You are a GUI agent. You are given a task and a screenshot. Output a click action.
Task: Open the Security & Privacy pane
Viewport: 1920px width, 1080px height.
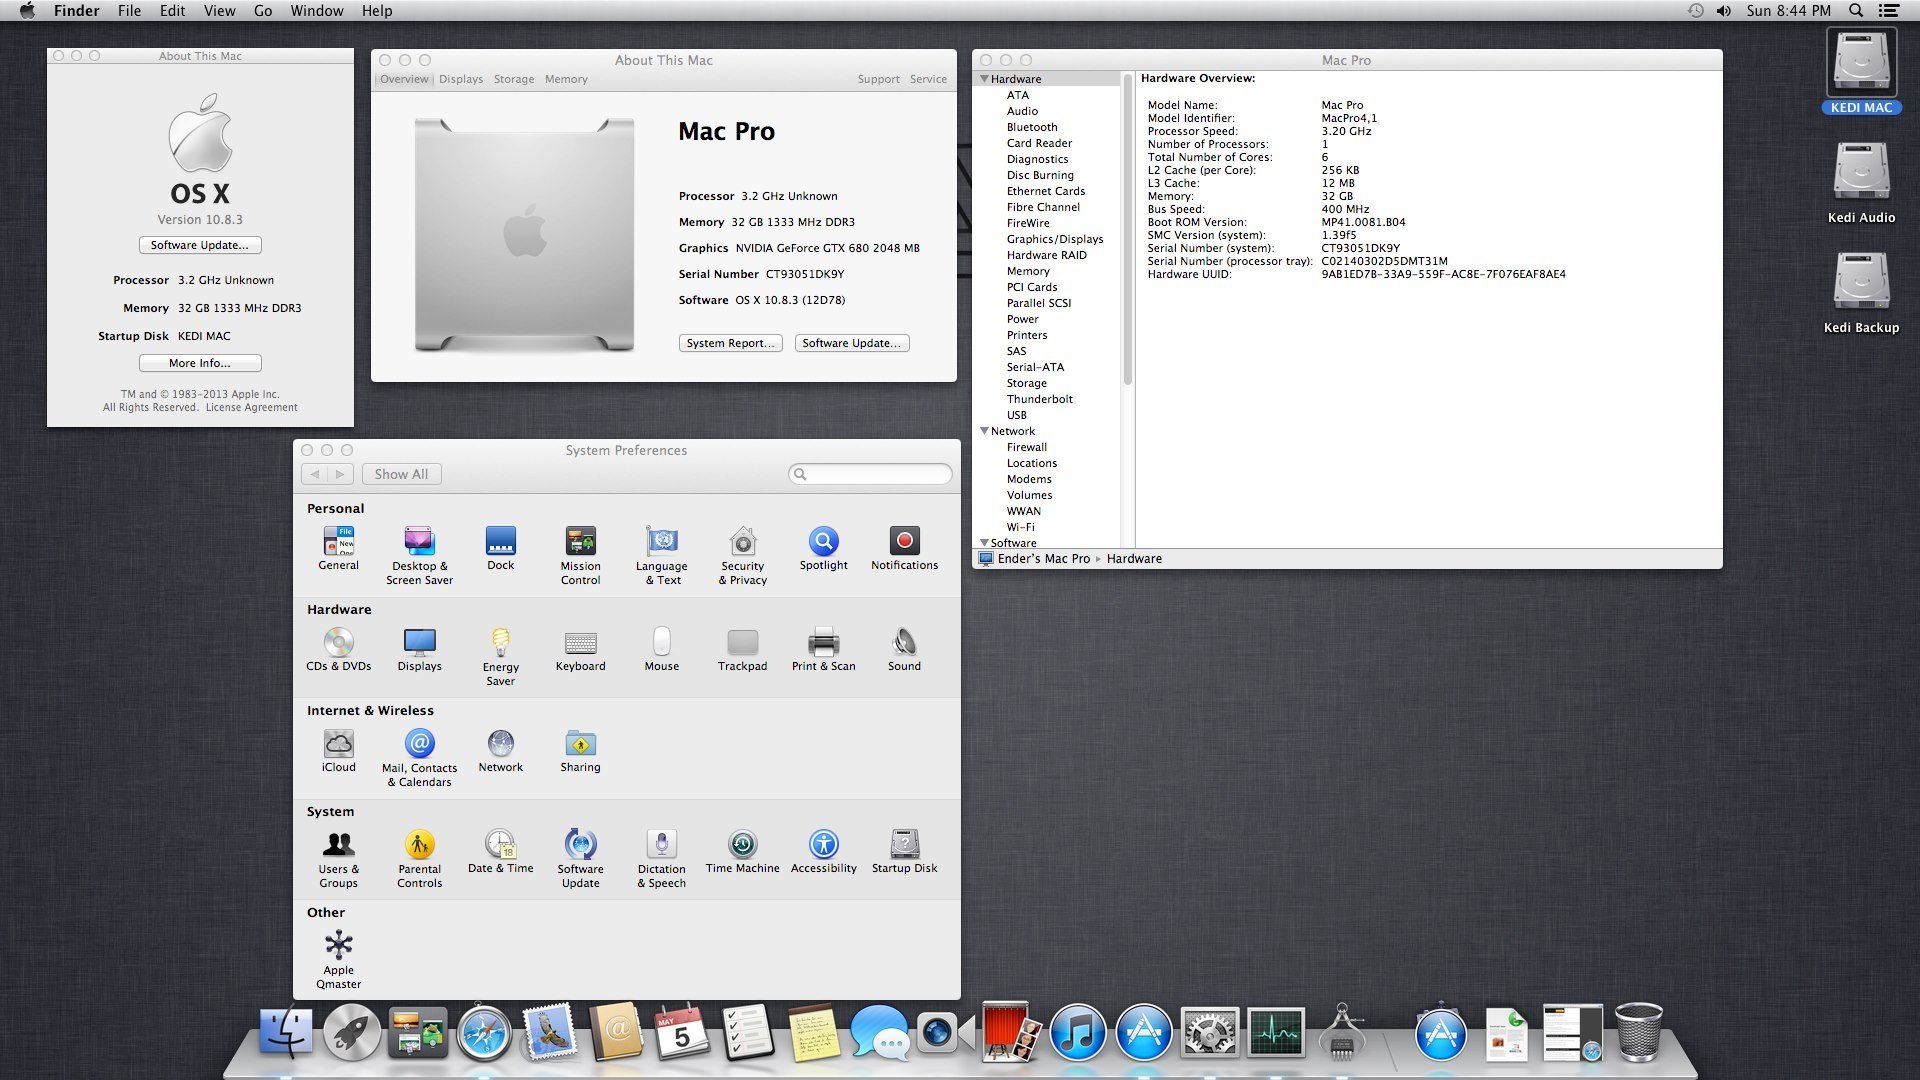tap(742, 542)
